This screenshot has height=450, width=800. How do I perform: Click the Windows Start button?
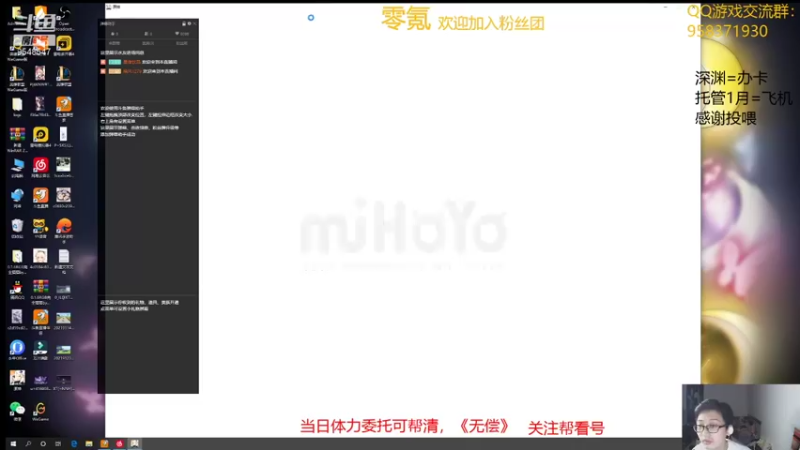pyautogui.click(x=13, y=444)
